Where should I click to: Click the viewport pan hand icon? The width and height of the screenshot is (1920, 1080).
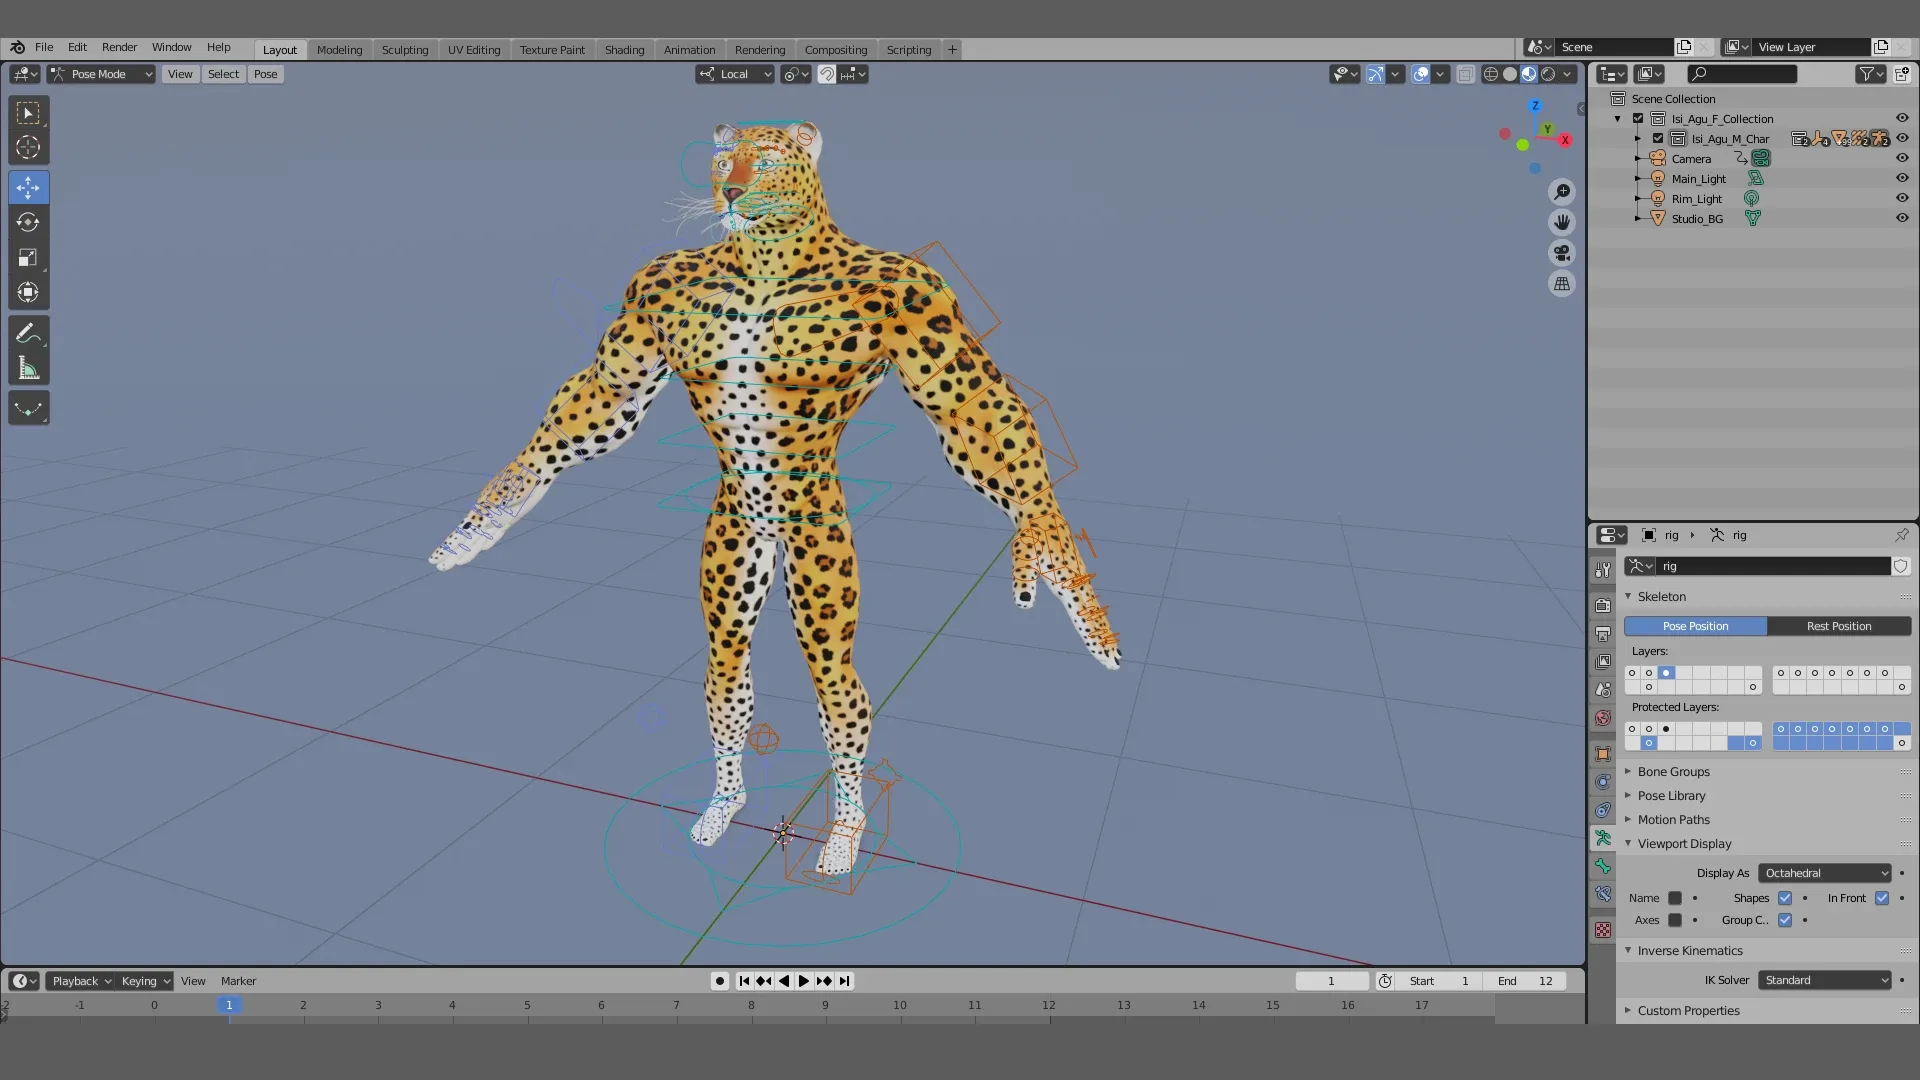pyautogui.click(x=1562, y=222)
